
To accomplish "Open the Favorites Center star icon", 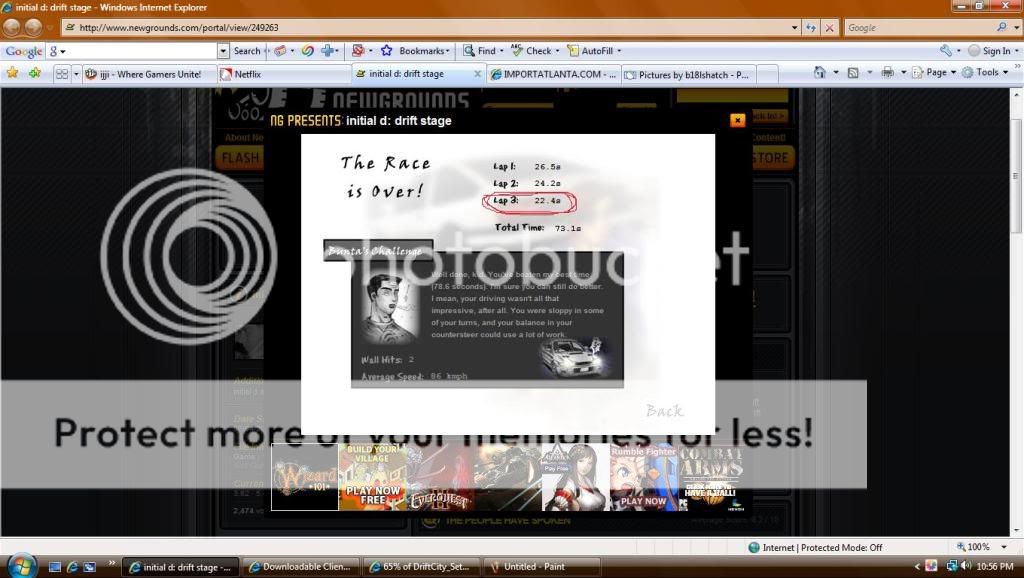I will [12, 73].
